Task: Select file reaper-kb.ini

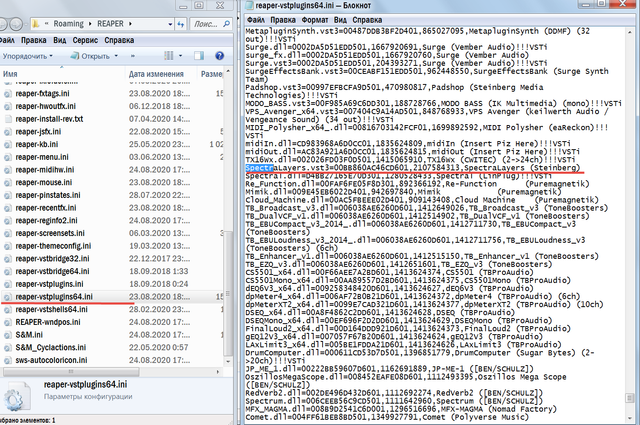Action: [x=37, y=144]
